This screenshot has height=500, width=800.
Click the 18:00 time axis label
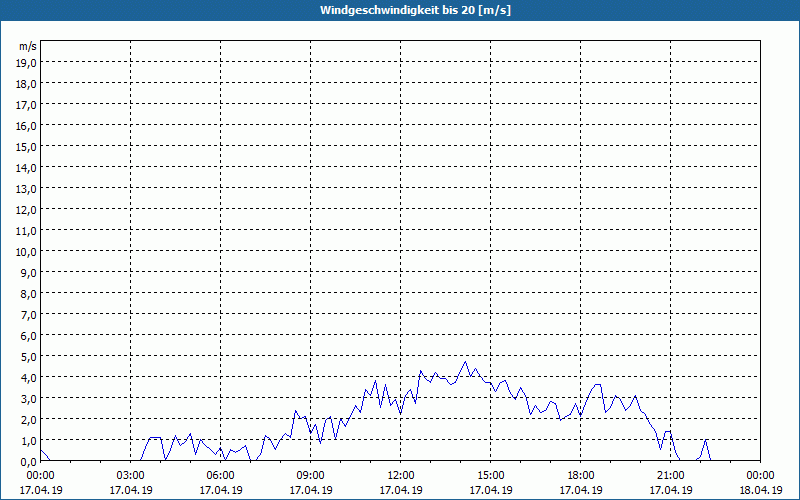[x=581, y=476]
